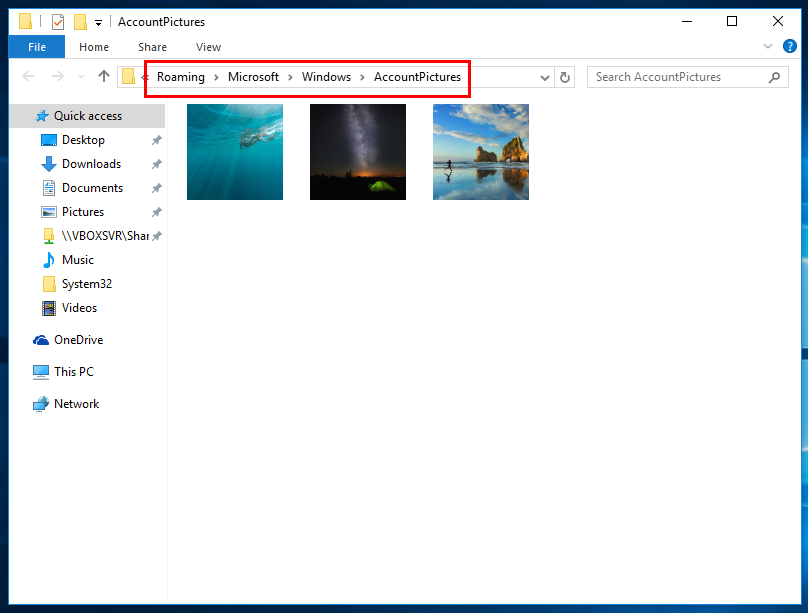This screenshot has height=613, width=808.
Task: Select the Milky Way night sky thumbnail
Action: coord(358,152)
